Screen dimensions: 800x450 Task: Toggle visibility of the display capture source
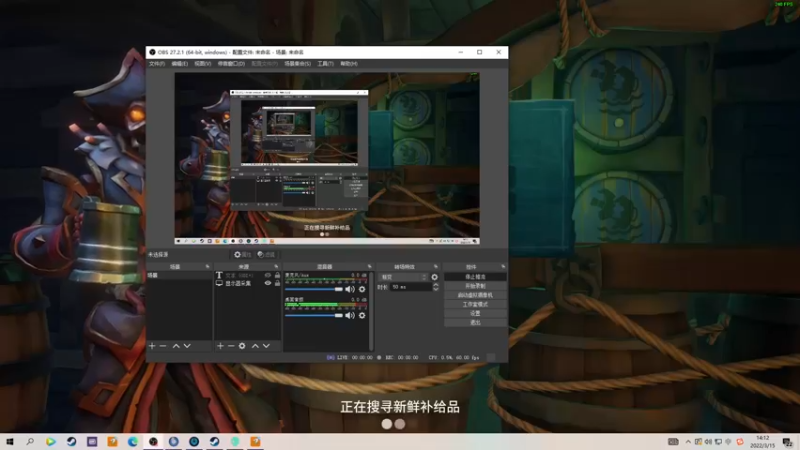tap(267, 283)
